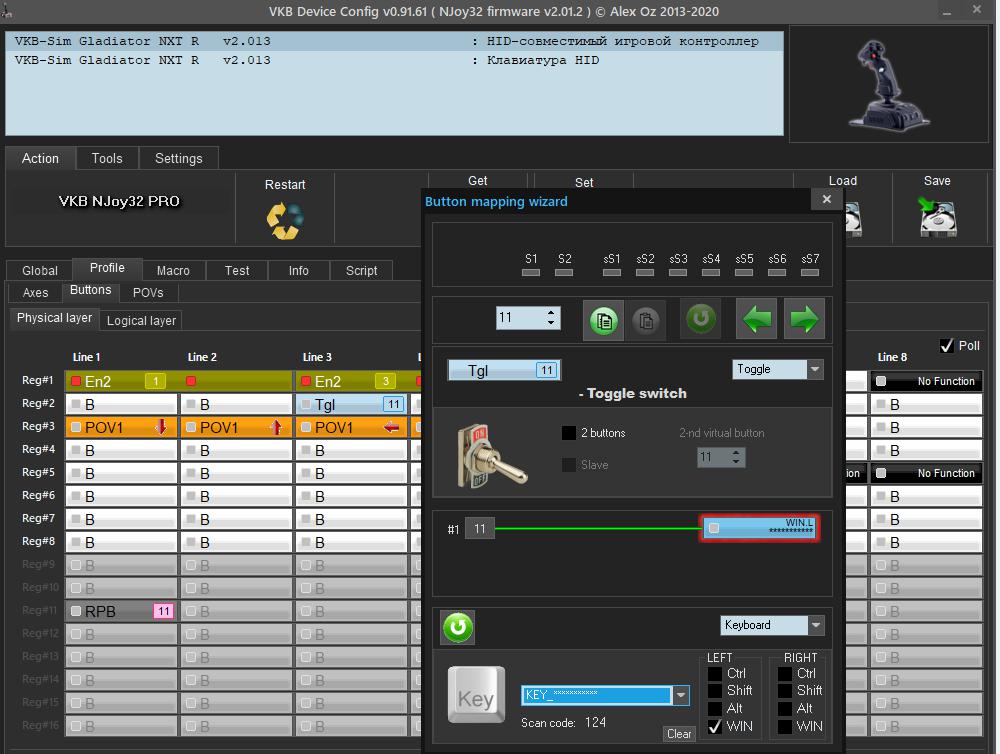
Task: Select the Клавиатура HID device row
Action: click(x=394, y=60)
